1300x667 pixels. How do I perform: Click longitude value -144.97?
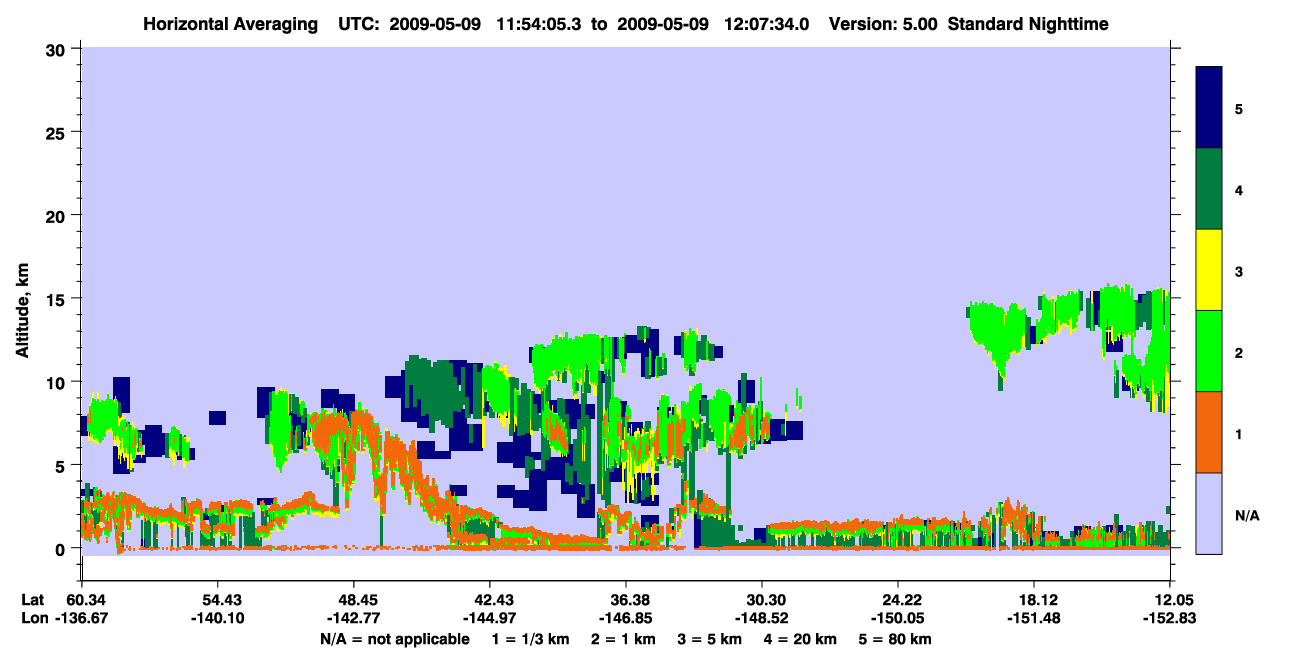click(490, 618)
